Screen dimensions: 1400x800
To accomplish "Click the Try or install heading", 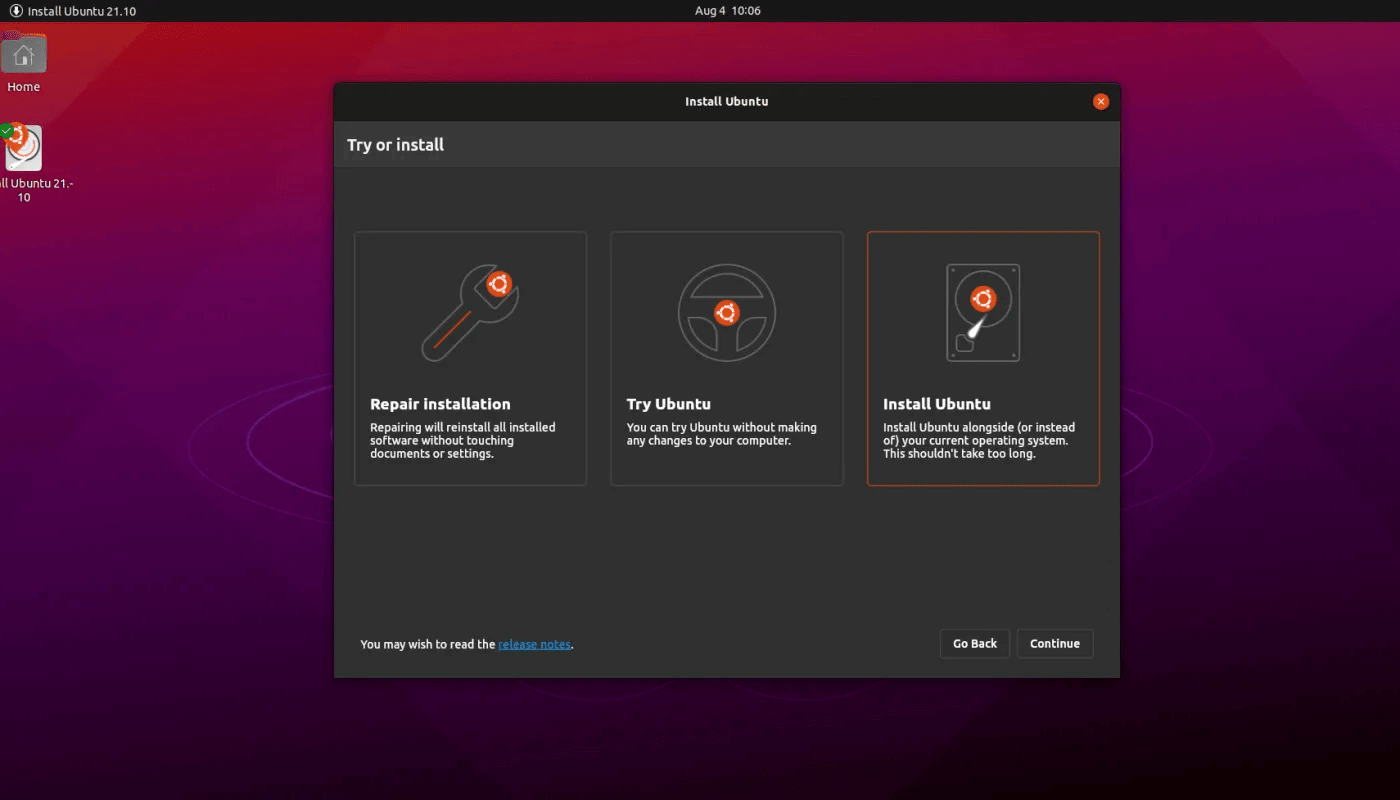I will pos(395,145).
